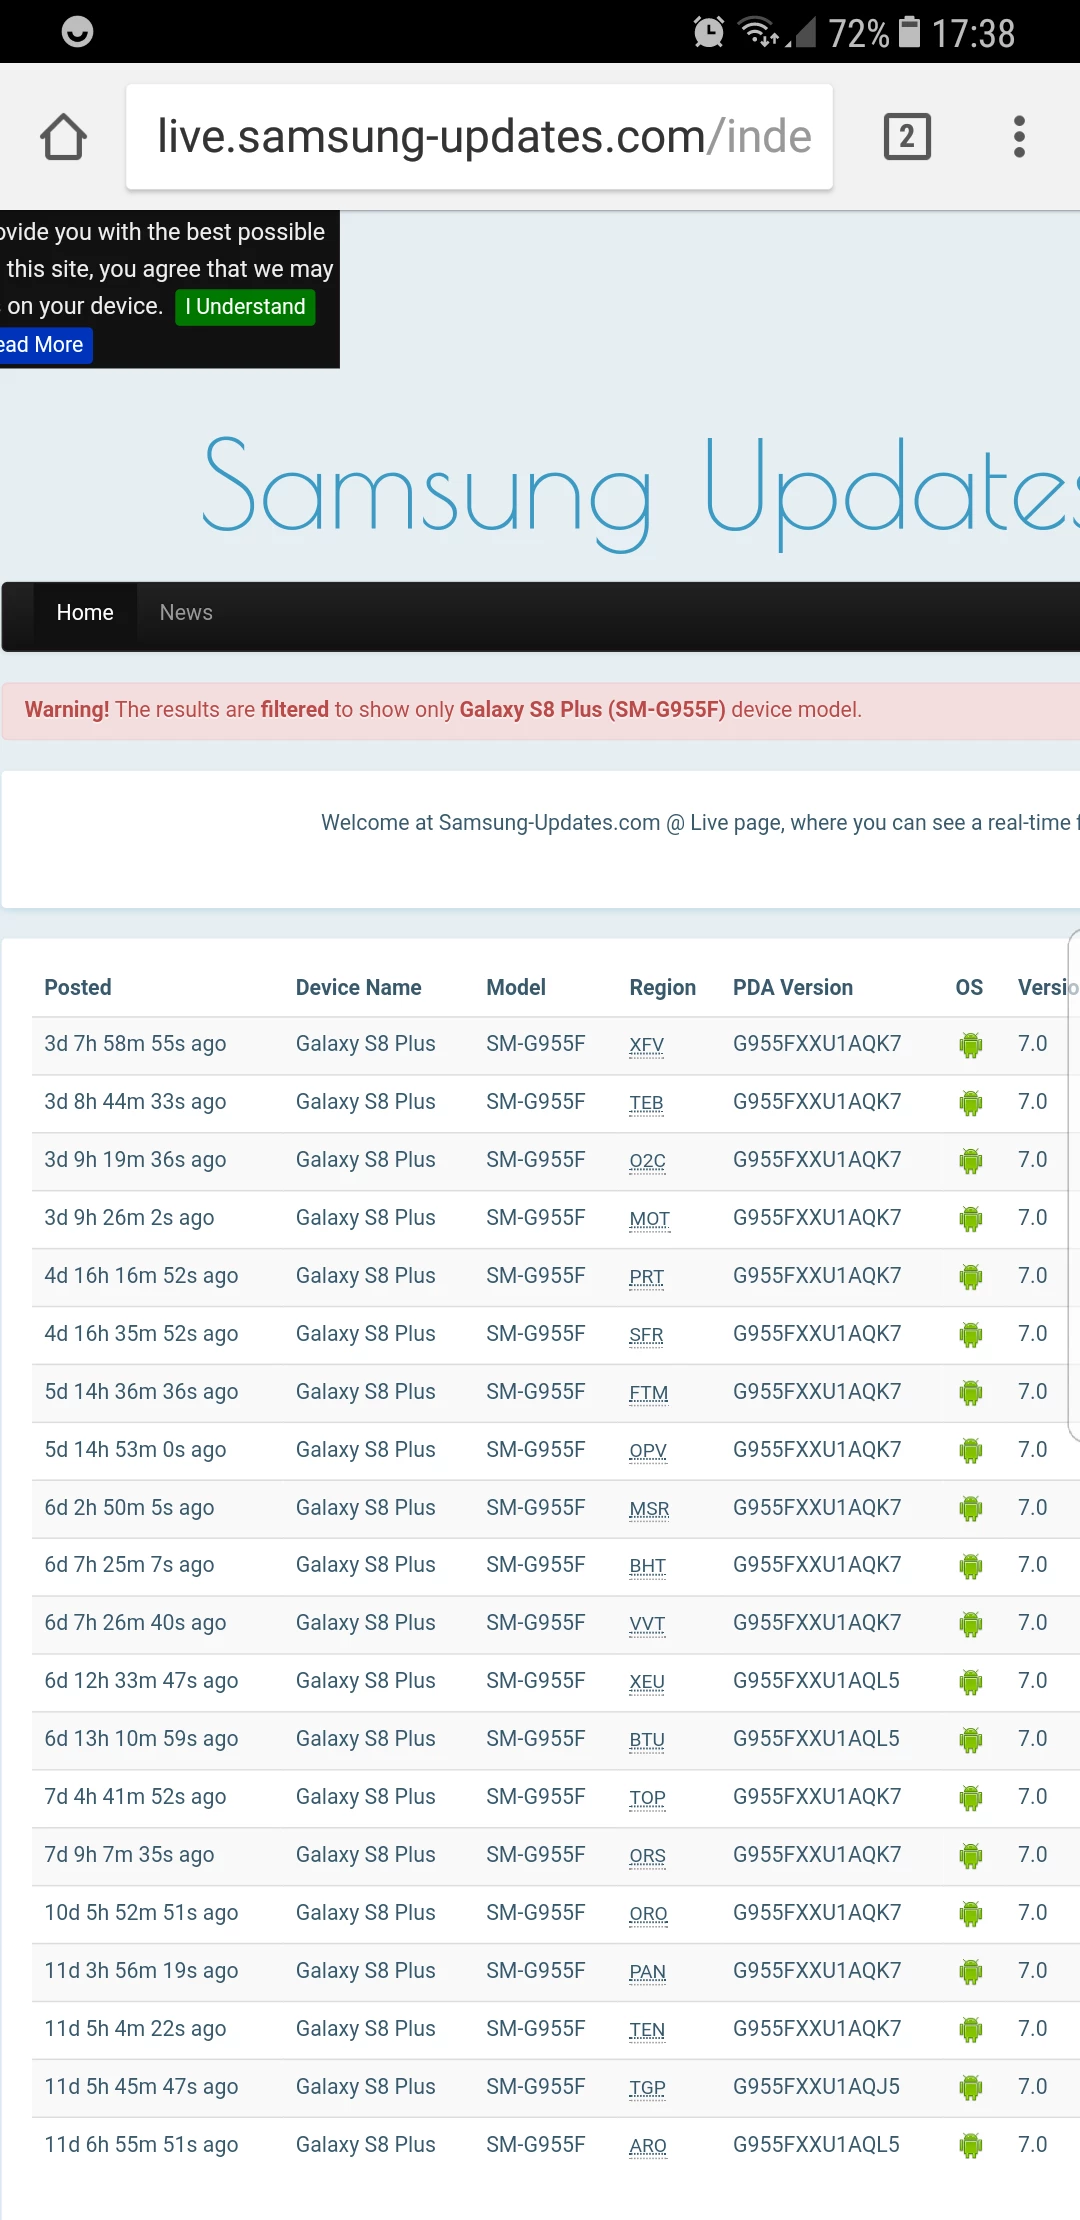The height and width of the screenshot is (2220, 1080).
Task: Accept cookies with I Understand button
Action: 245,306
